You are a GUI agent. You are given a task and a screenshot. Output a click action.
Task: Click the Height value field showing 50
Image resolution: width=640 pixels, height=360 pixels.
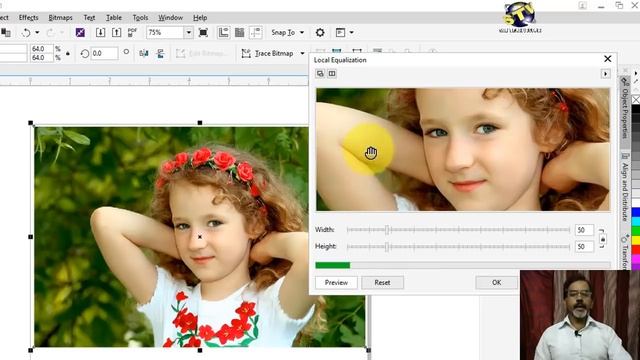(584, 247)
